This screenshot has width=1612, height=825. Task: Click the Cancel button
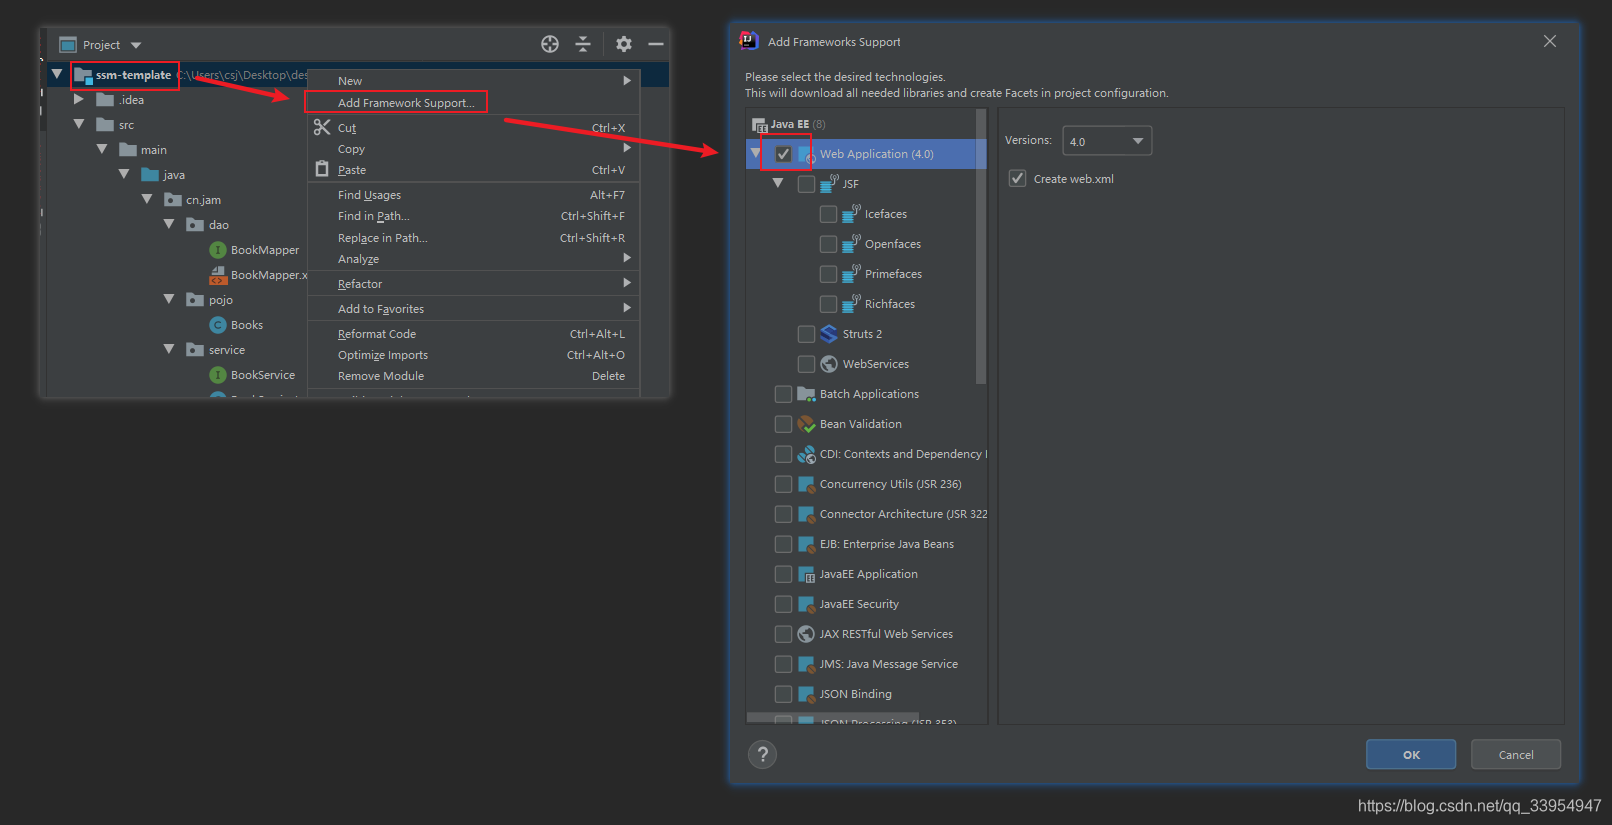click(1516, 754)
